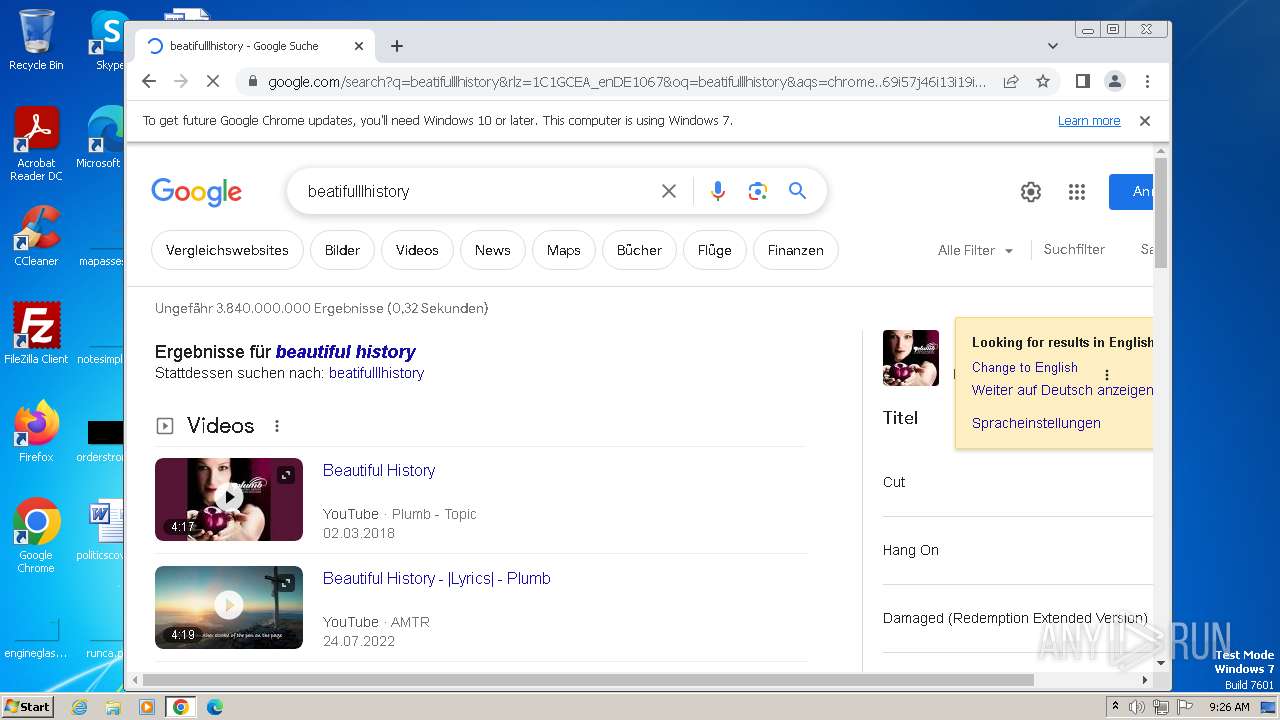Stop loading the page
Viewport: 1280px width, 720px height.
[x=212, y=81]
